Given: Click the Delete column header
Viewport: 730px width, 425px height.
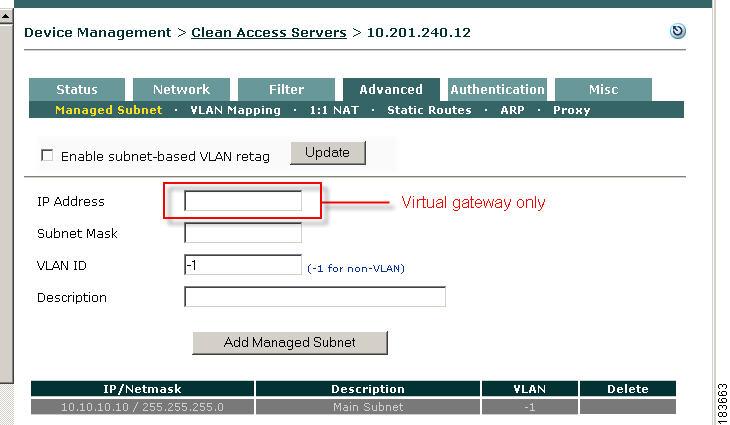Looking at the screenshot, I should coord(628,389).
